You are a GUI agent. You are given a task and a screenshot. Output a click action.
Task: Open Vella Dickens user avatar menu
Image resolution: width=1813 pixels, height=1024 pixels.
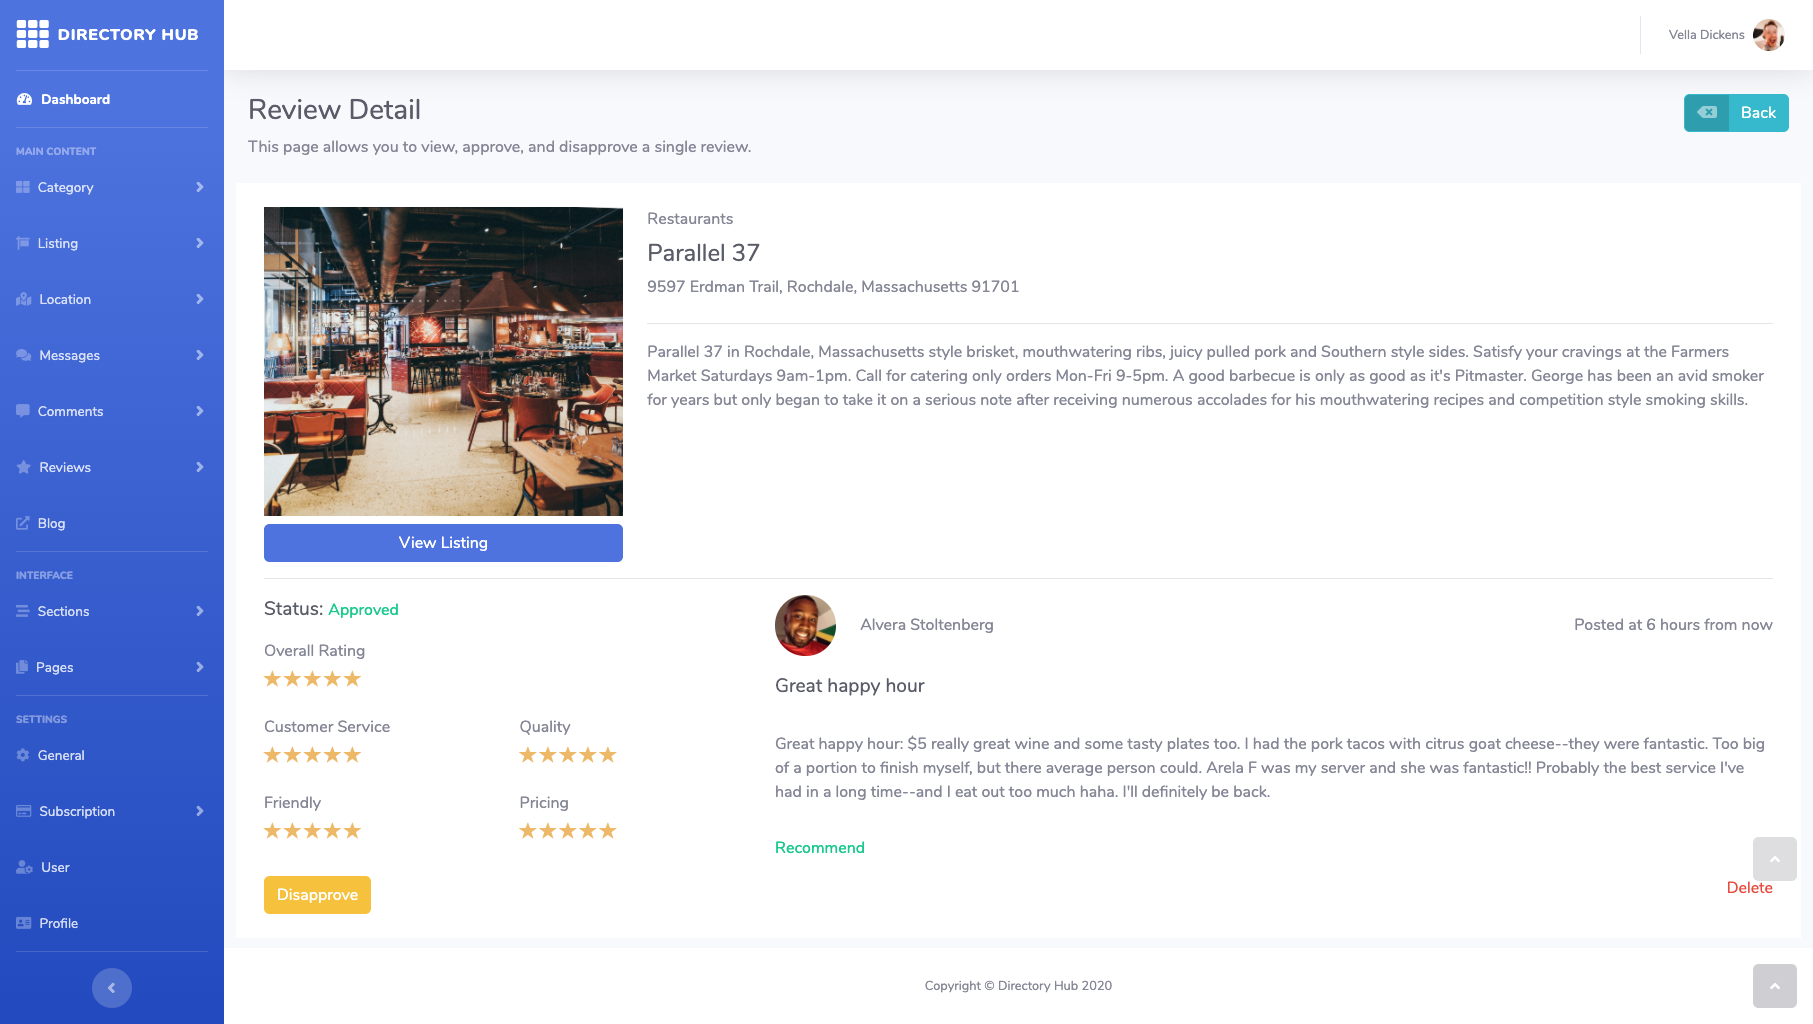point(1768,35)
